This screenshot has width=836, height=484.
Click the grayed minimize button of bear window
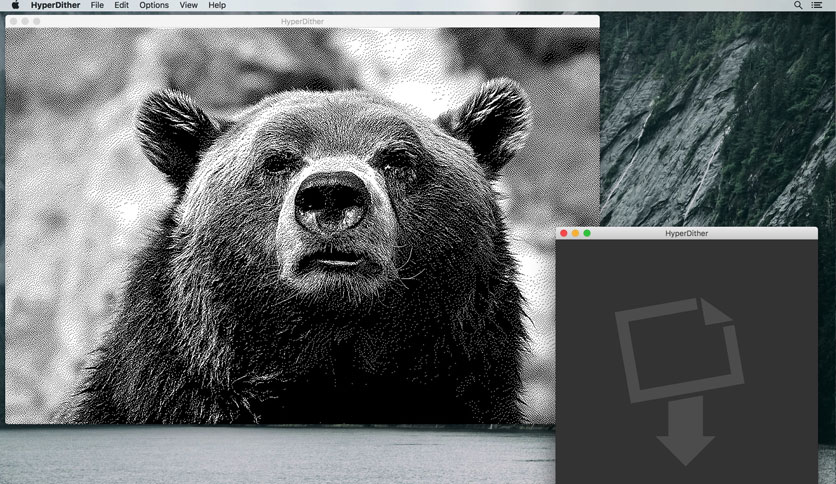coord(25,21)
